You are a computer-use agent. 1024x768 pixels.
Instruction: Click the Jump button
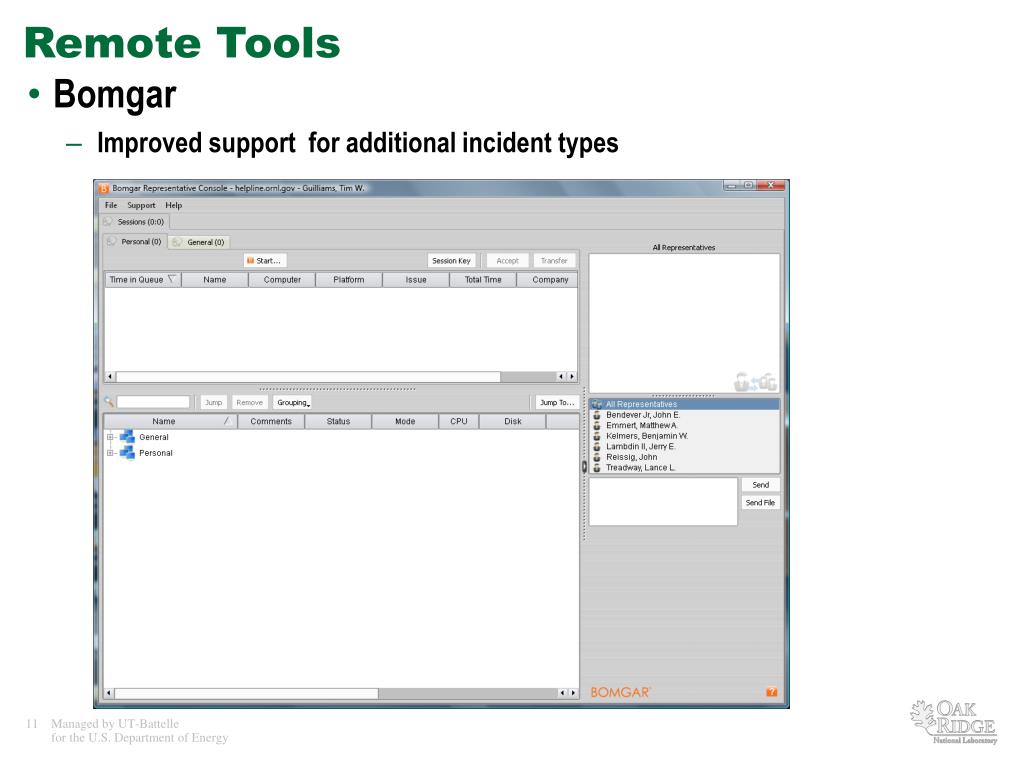214,402
